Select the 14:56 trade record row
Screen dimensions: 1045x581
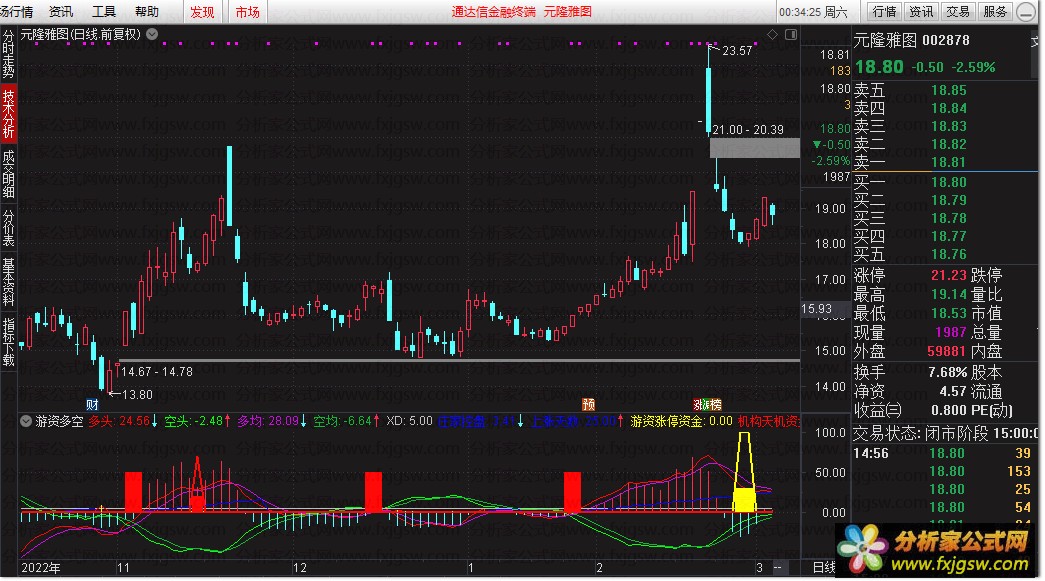[945, 453]
